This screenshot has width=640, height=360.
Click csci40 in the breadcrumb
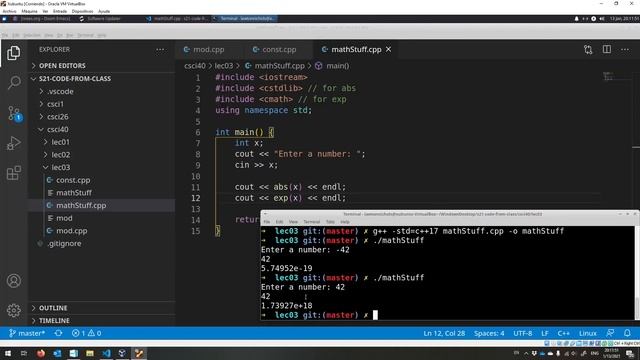195,66
